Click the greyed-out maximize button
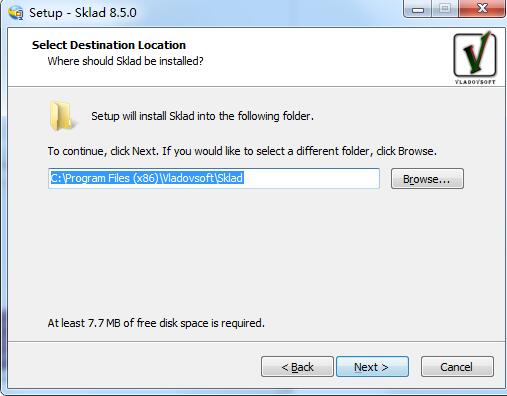507x396 pixels. click(445, 9)
